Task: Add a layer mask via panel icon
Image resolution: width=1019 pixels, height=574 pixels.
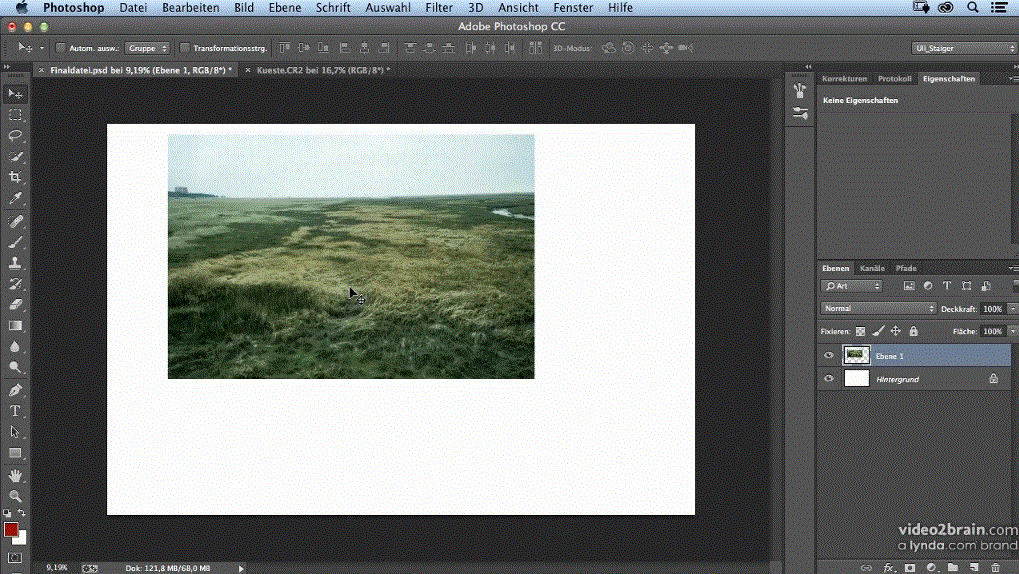Action: pos(910,567)
